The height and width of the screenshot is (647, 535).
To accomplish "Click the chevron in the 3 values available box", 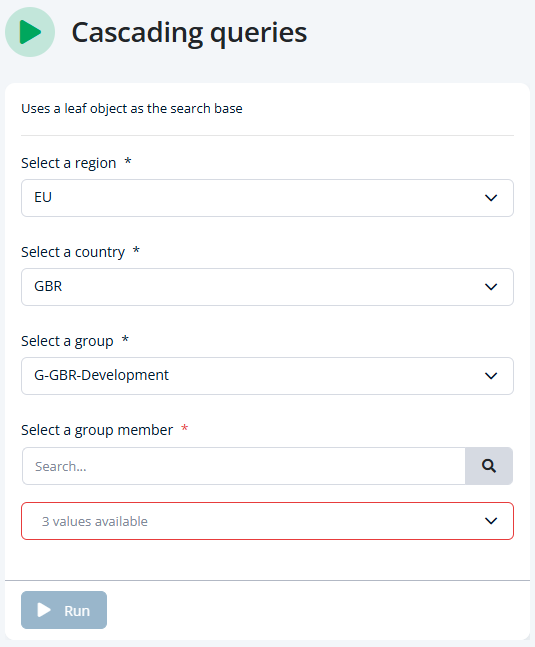I will click(490, 521).
